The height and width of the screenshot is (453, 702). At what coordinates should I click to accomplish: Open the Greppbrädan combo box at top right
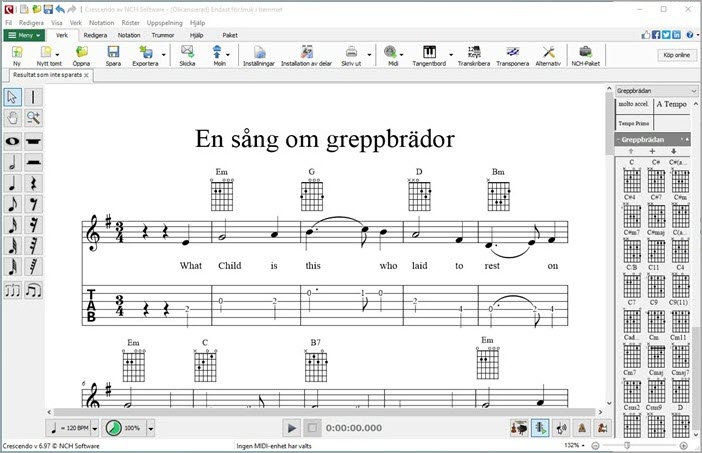pyautogui.click(x=656, y=91)
